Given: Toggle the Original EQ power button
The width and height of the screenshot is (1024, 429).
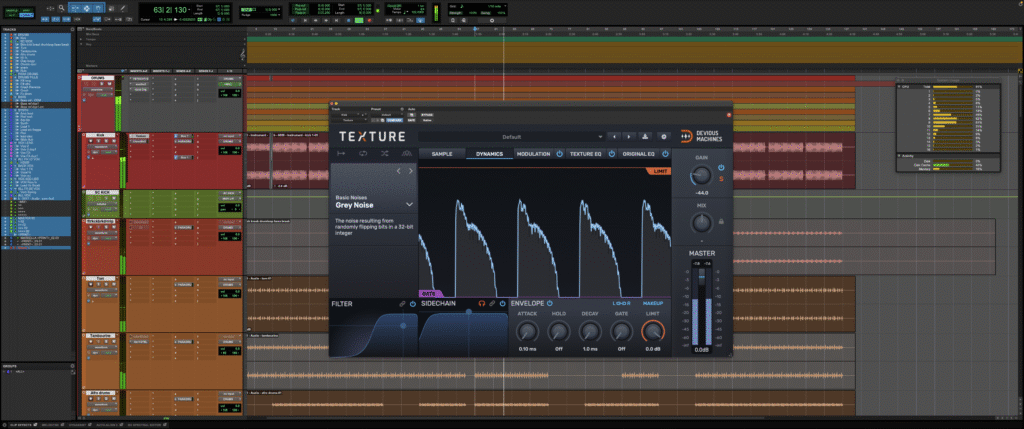Looking at the screenshot, I should click(665, 154).
